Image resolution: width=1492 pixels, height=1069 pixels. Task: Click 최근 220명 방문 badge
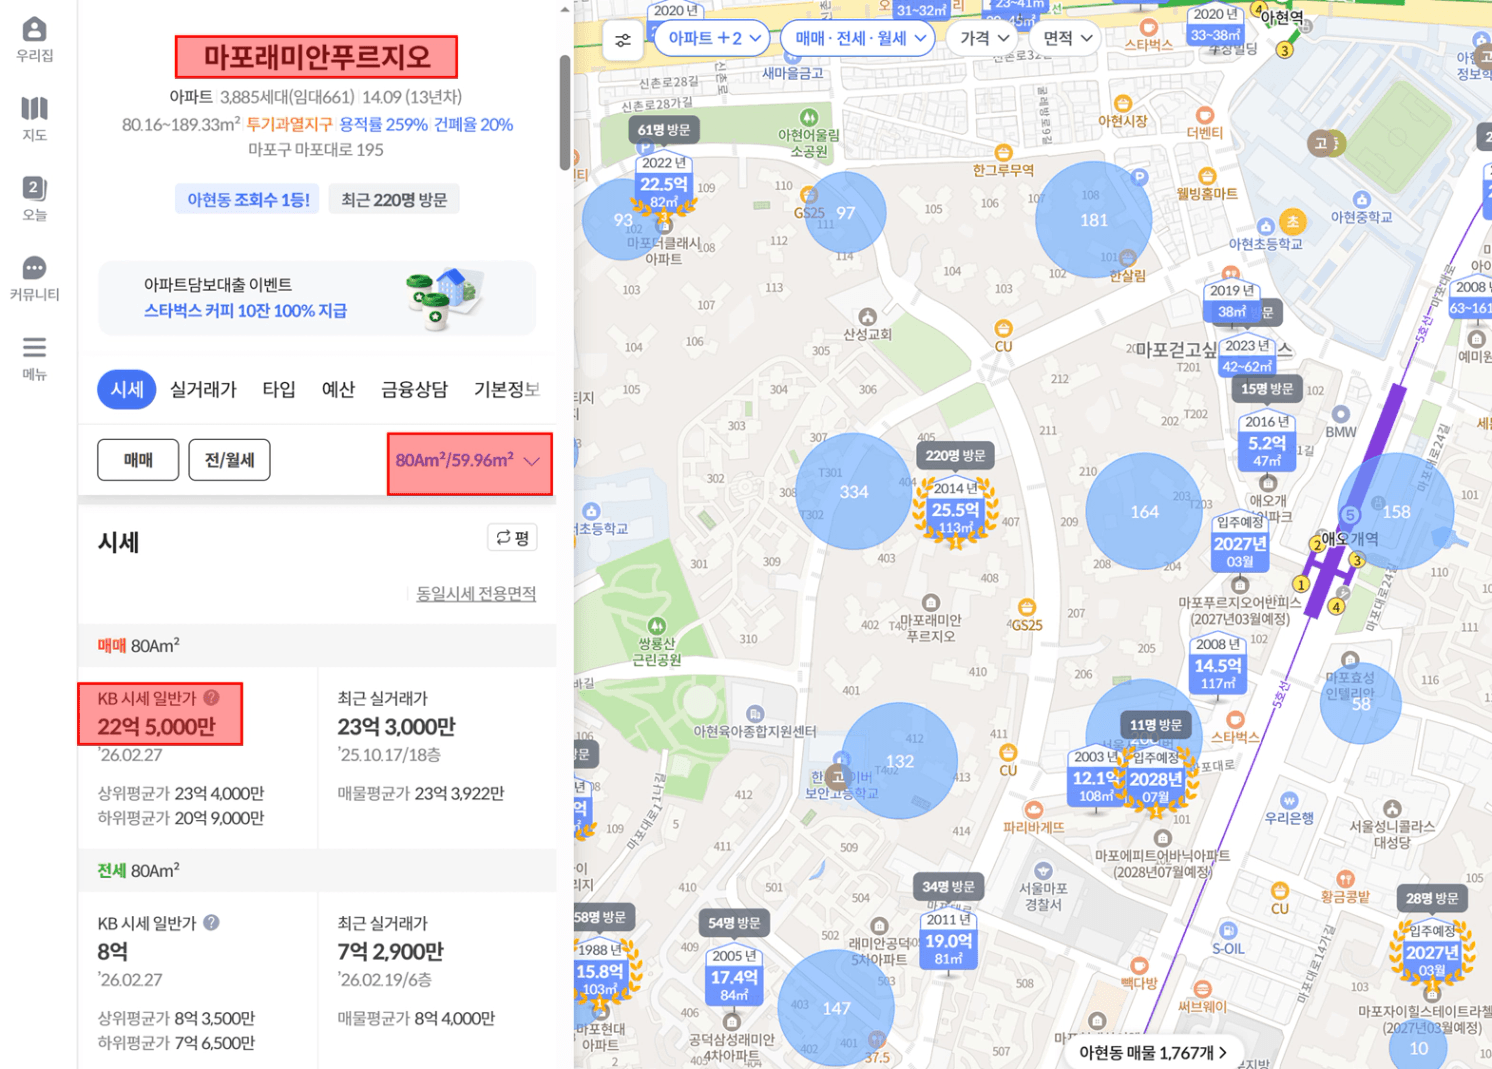click(x=394, y=200)
